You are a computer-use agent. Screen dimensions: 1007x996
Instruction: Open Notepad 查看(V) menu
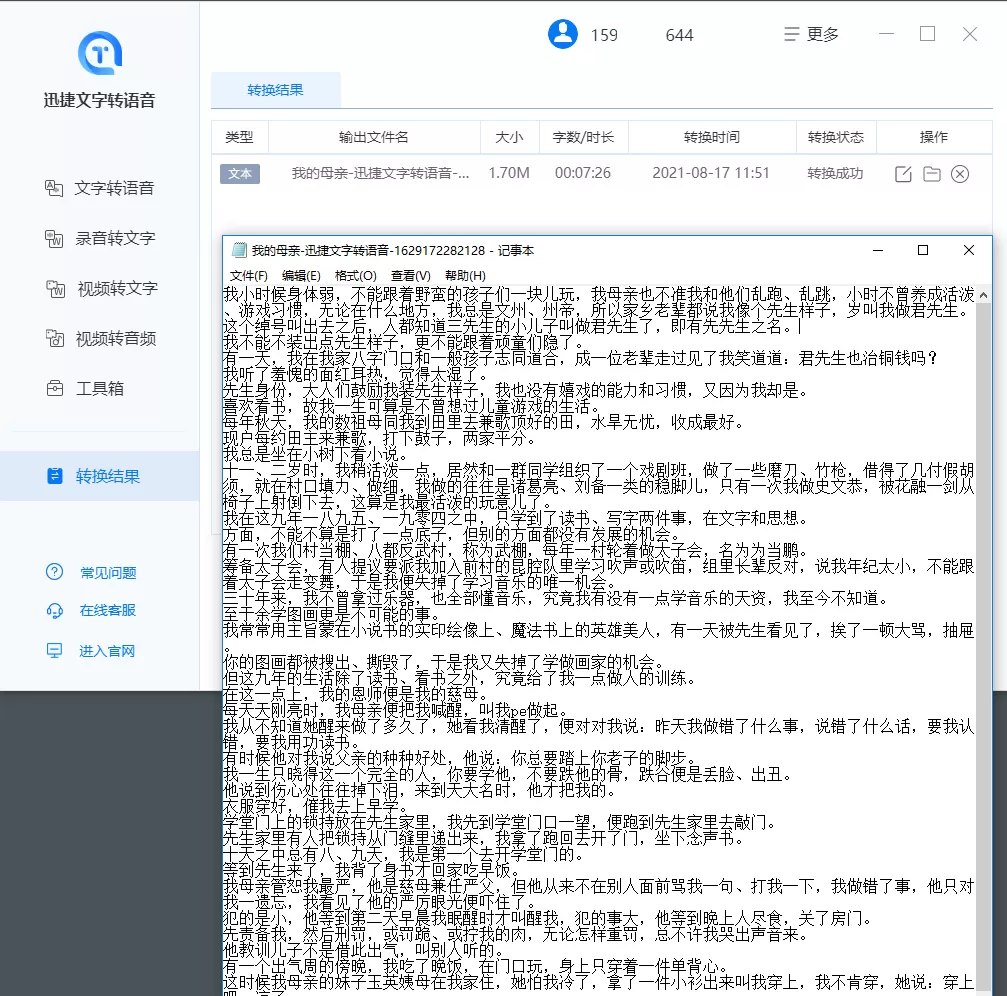[x=410, y=275]
